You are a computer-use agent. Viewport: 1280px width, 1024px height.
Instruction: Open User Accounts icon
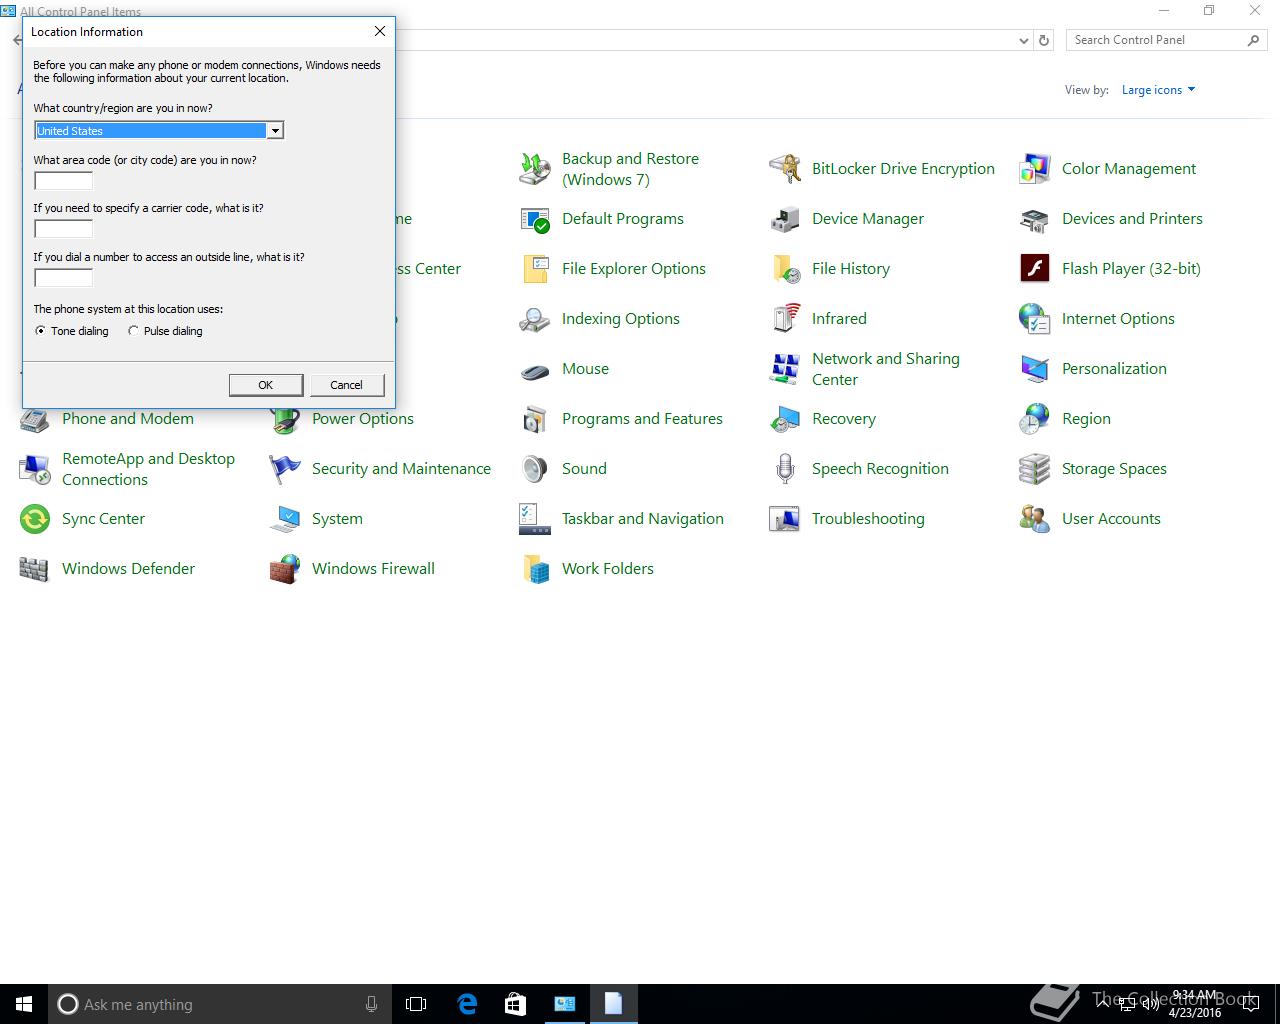[1035, 519]
